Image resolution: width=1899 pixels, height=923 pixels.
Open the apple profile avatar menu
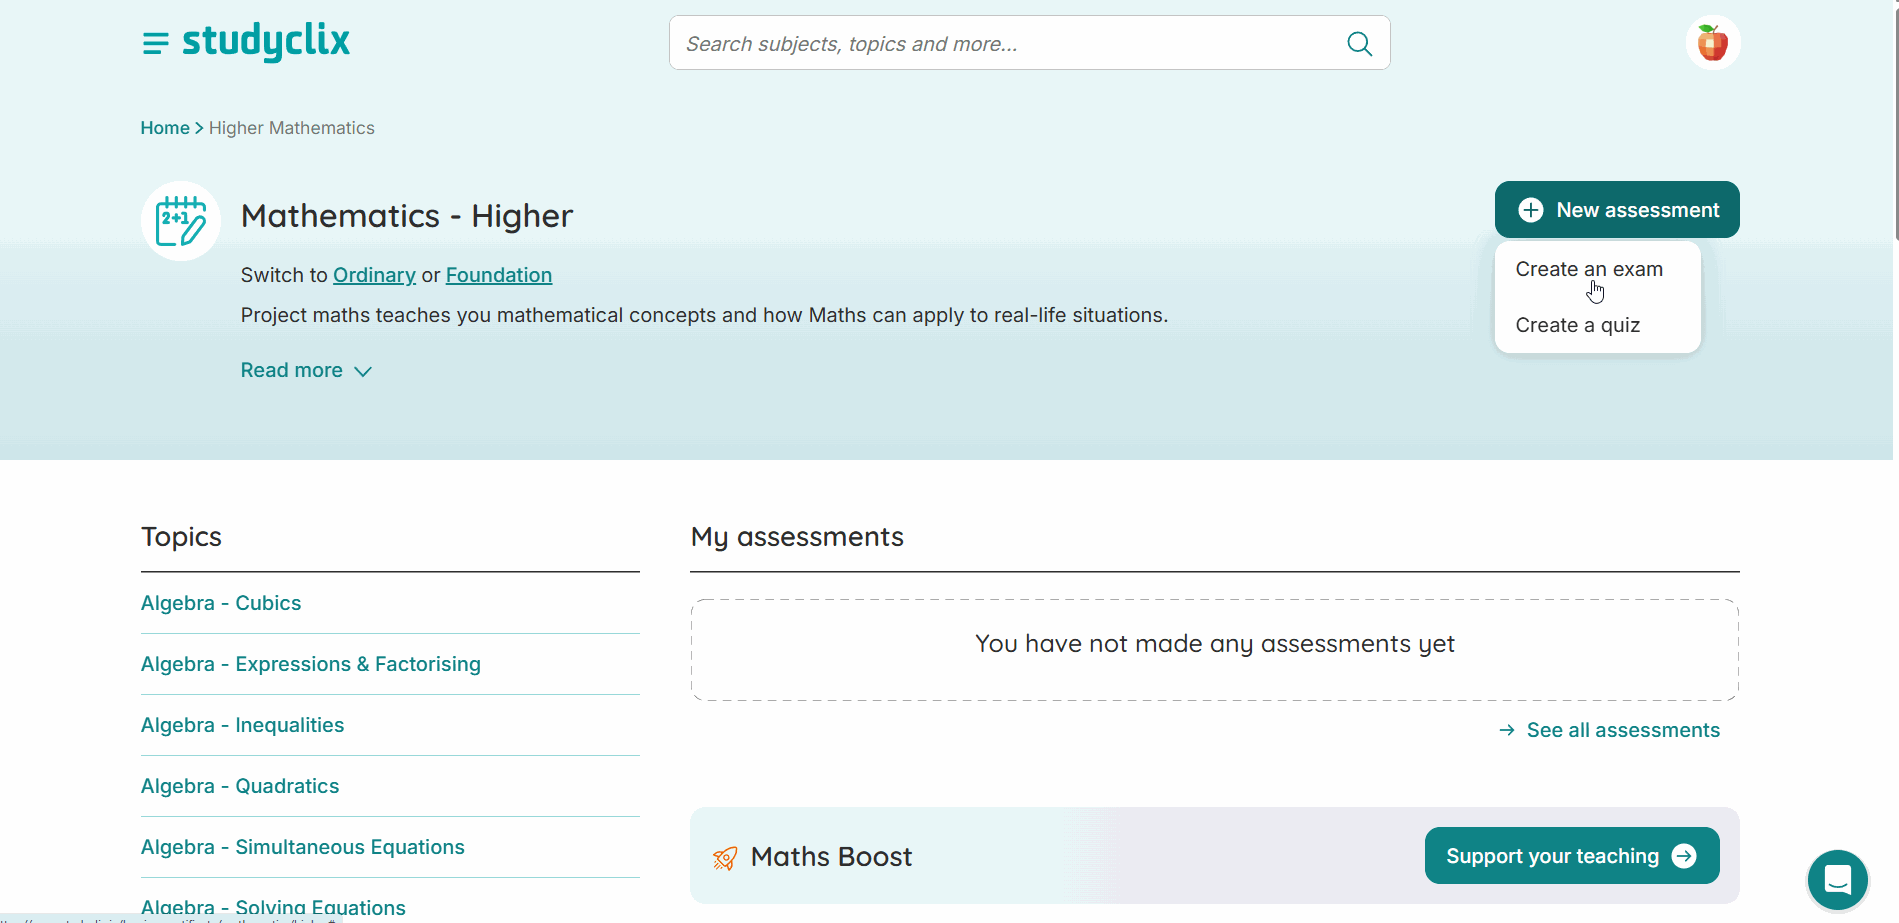[x=1712, y=42]
